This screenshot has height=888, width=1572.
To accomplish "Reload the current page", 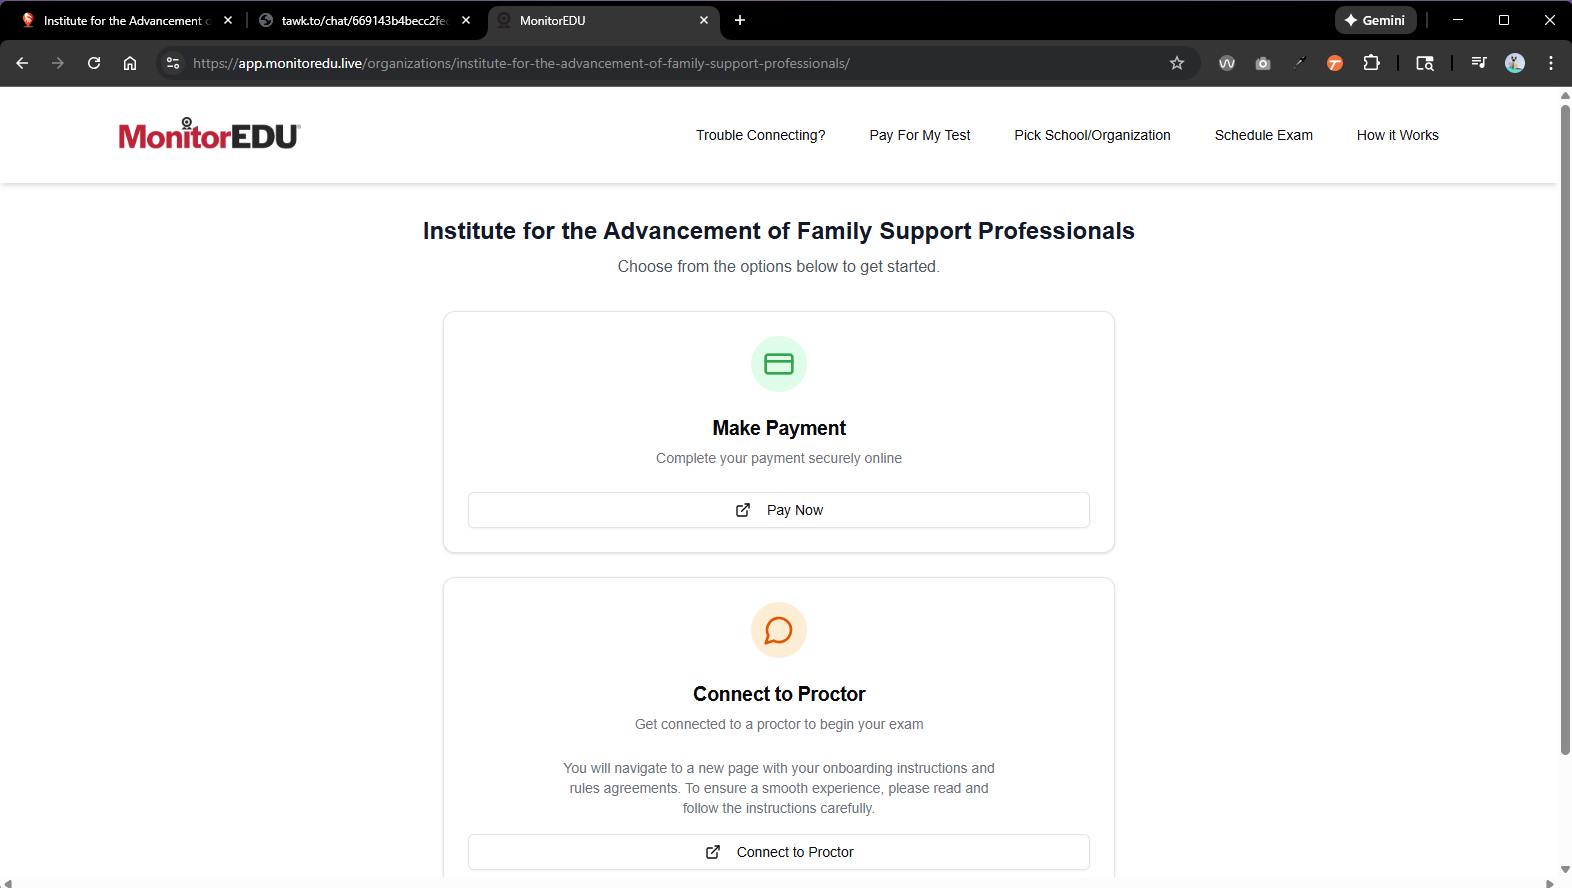I will 94,63.
